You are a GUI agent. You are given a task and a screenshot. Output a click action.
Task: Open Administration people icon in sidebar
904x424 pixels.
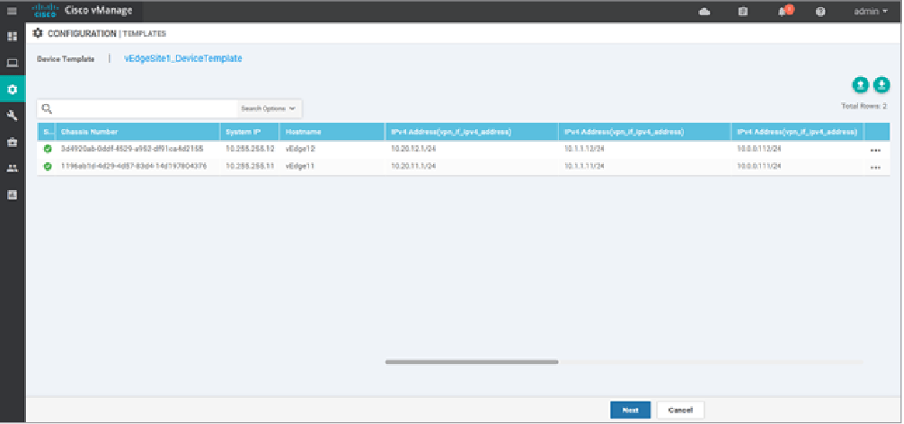[12, 168]
